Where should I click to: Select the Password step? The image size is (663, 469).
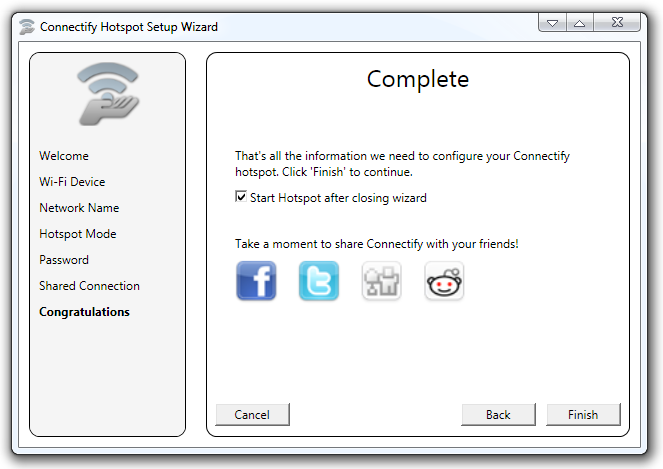pyautogui.click(x=64, y=260)
